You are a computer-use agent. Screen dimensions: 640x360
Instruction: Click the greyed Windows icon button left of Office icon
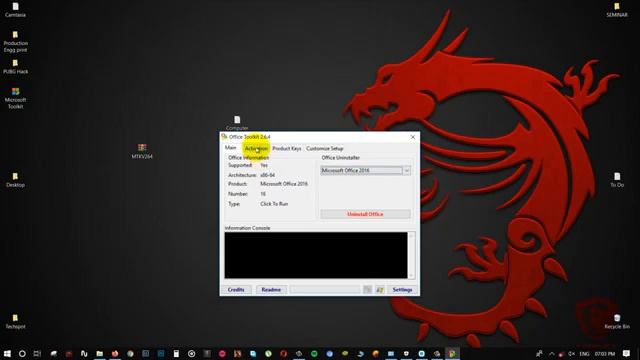point(367,289)
